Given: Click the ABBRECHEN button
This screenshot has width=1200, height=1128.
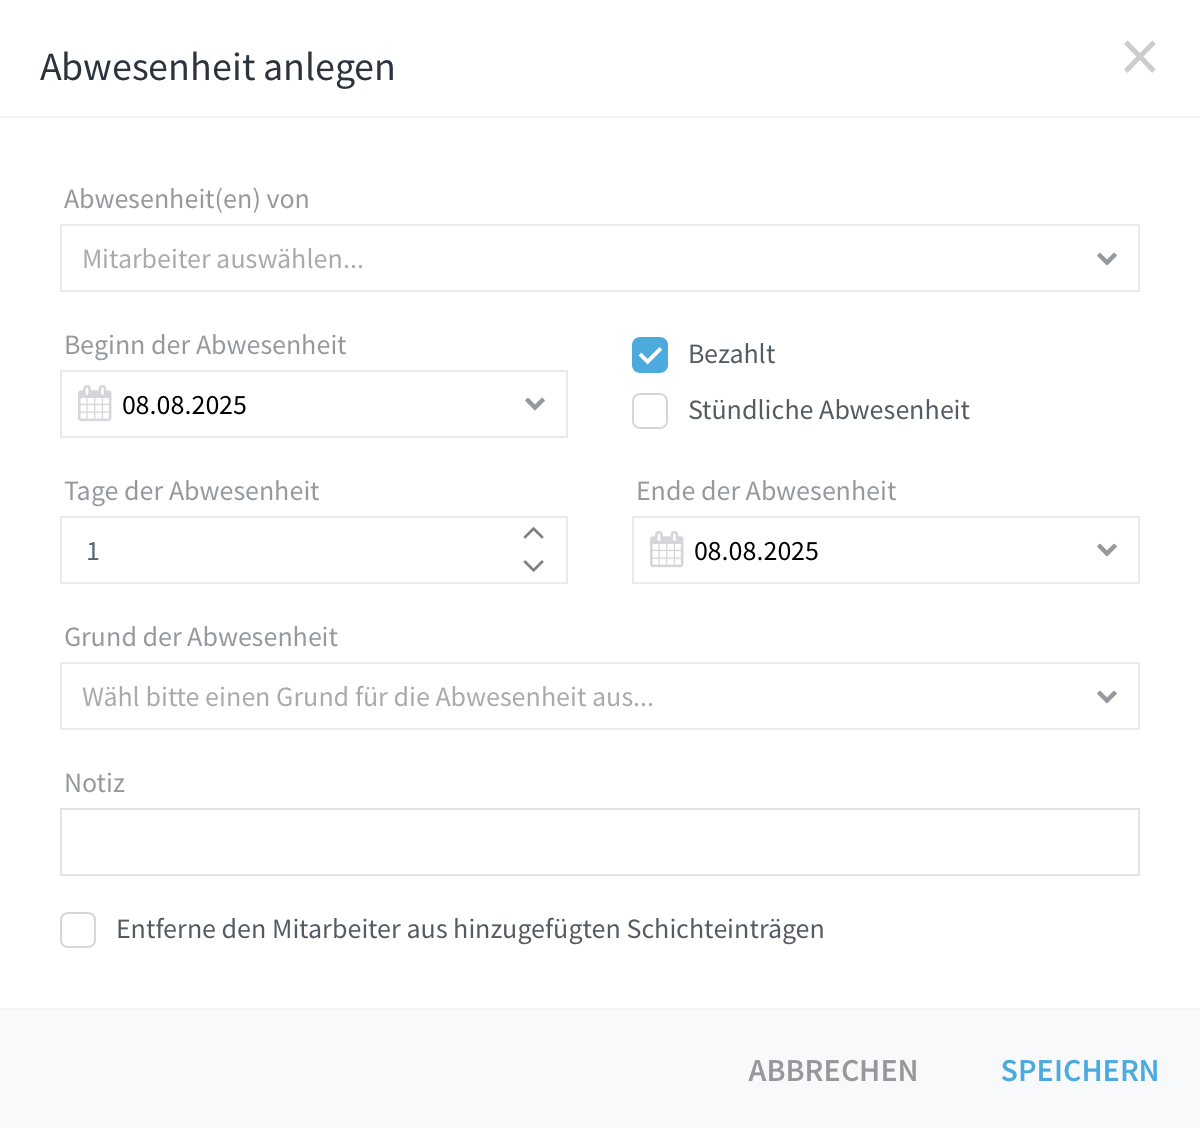Looking at the screenshot, I should click(x=833, y=1071).
